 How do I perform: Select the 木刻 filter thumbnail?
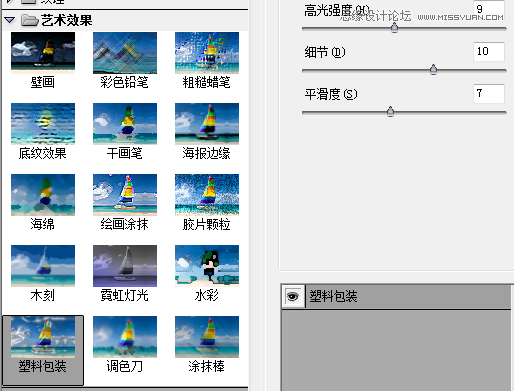point(43,266)
